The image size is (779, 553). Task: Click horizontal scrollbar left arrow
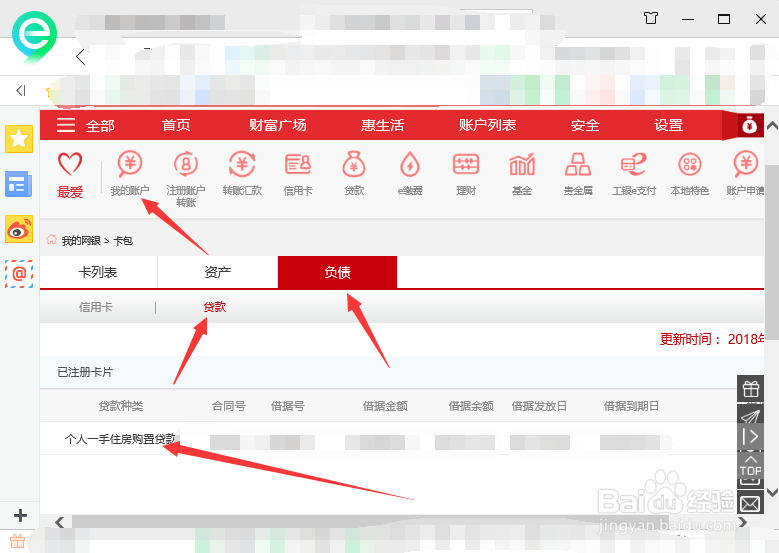60,522
